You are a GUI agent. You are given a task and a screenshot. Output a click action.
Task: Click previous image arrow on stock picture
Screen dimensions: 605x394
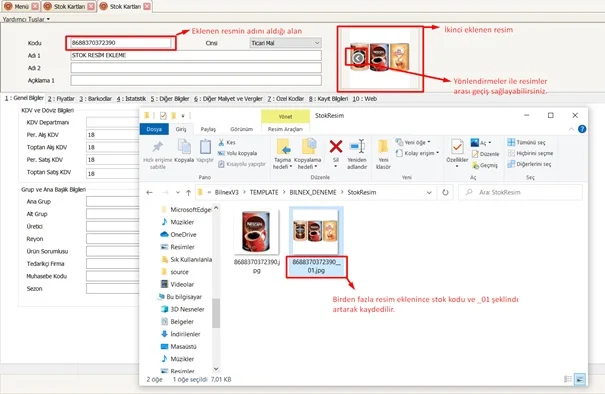pyautogui.click(x=358, y=58)
